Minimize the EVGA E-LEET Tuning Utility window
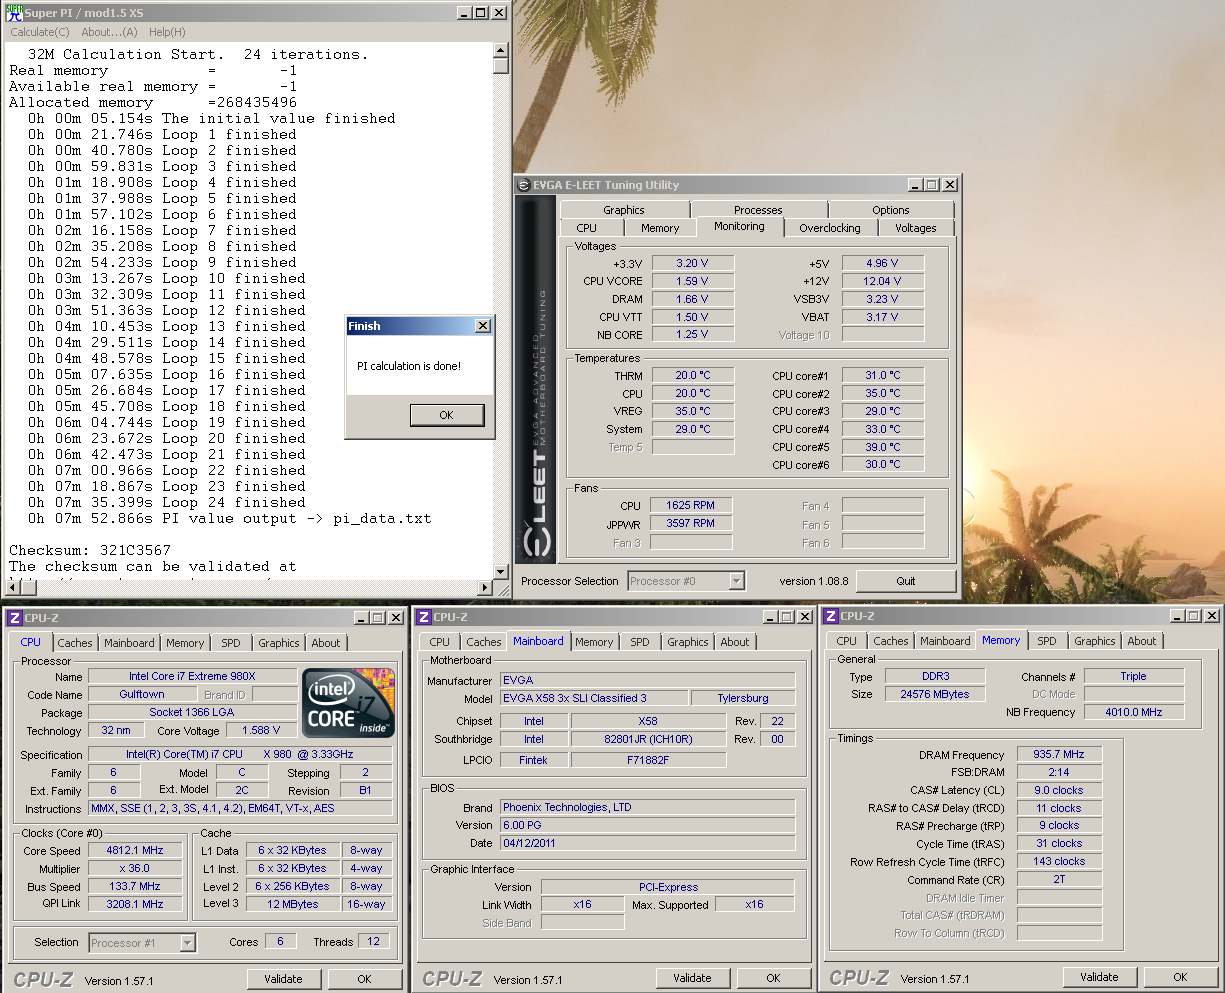 coord(915,185)
